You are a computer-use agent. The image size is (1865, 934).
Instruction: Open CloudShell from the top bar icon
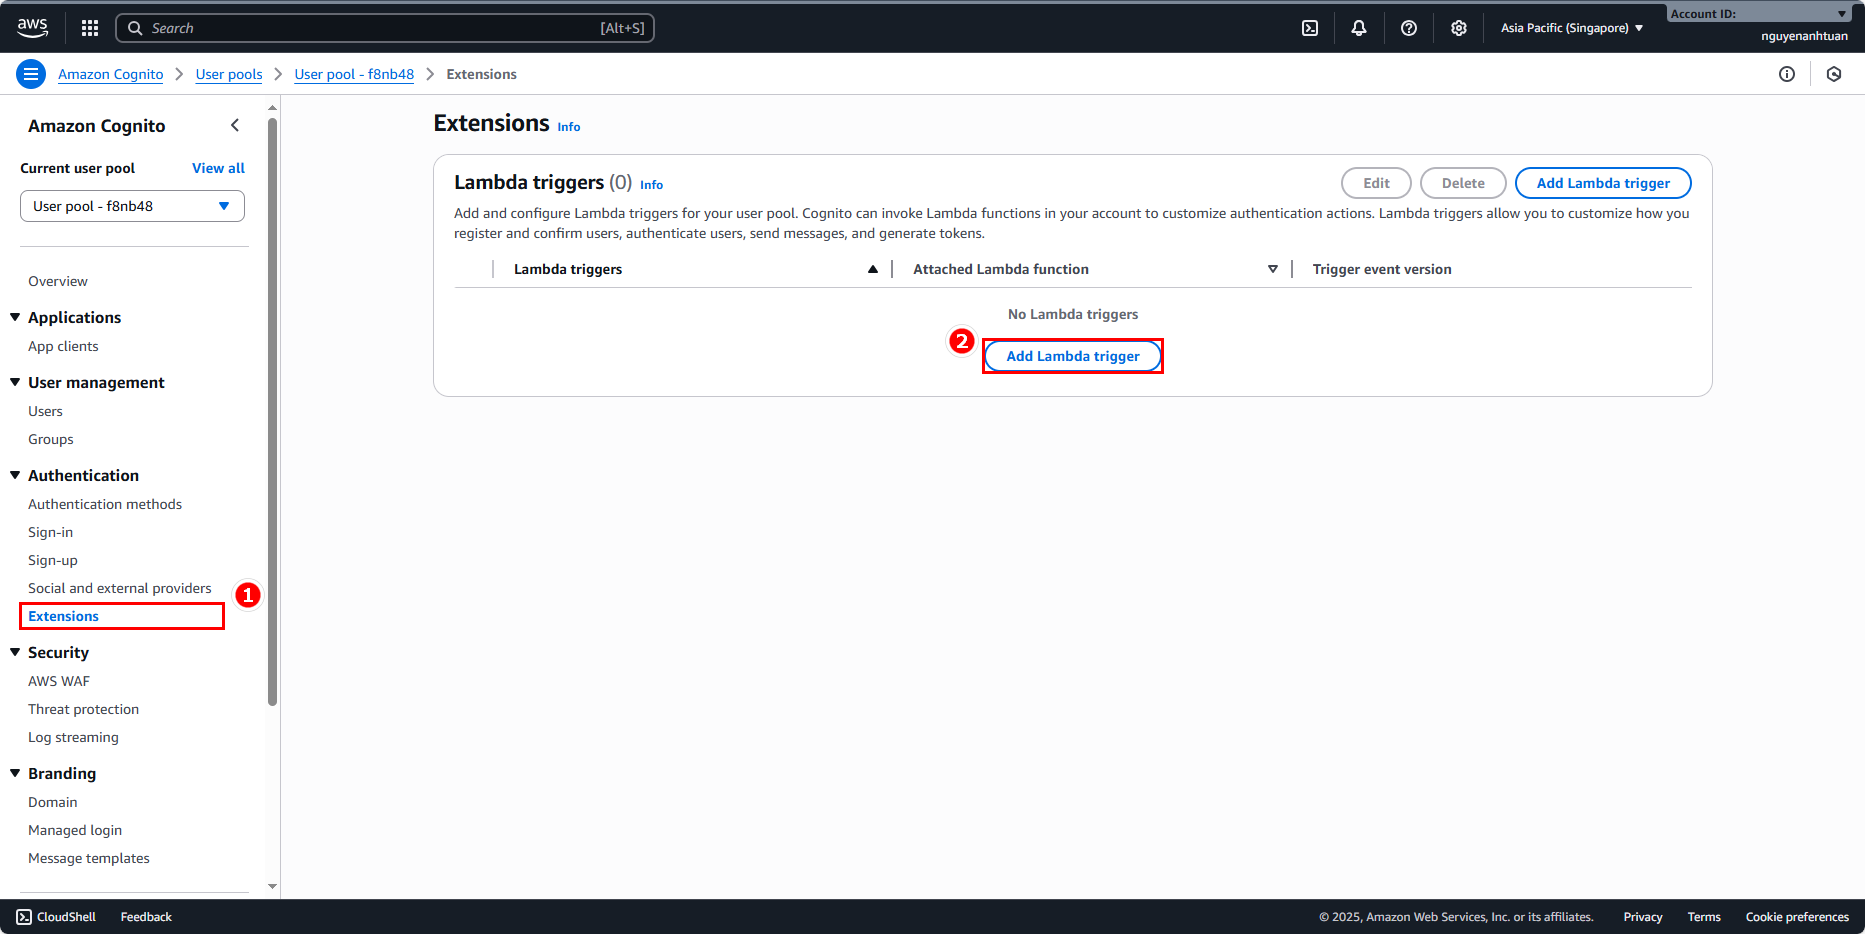pos(1310,28)
